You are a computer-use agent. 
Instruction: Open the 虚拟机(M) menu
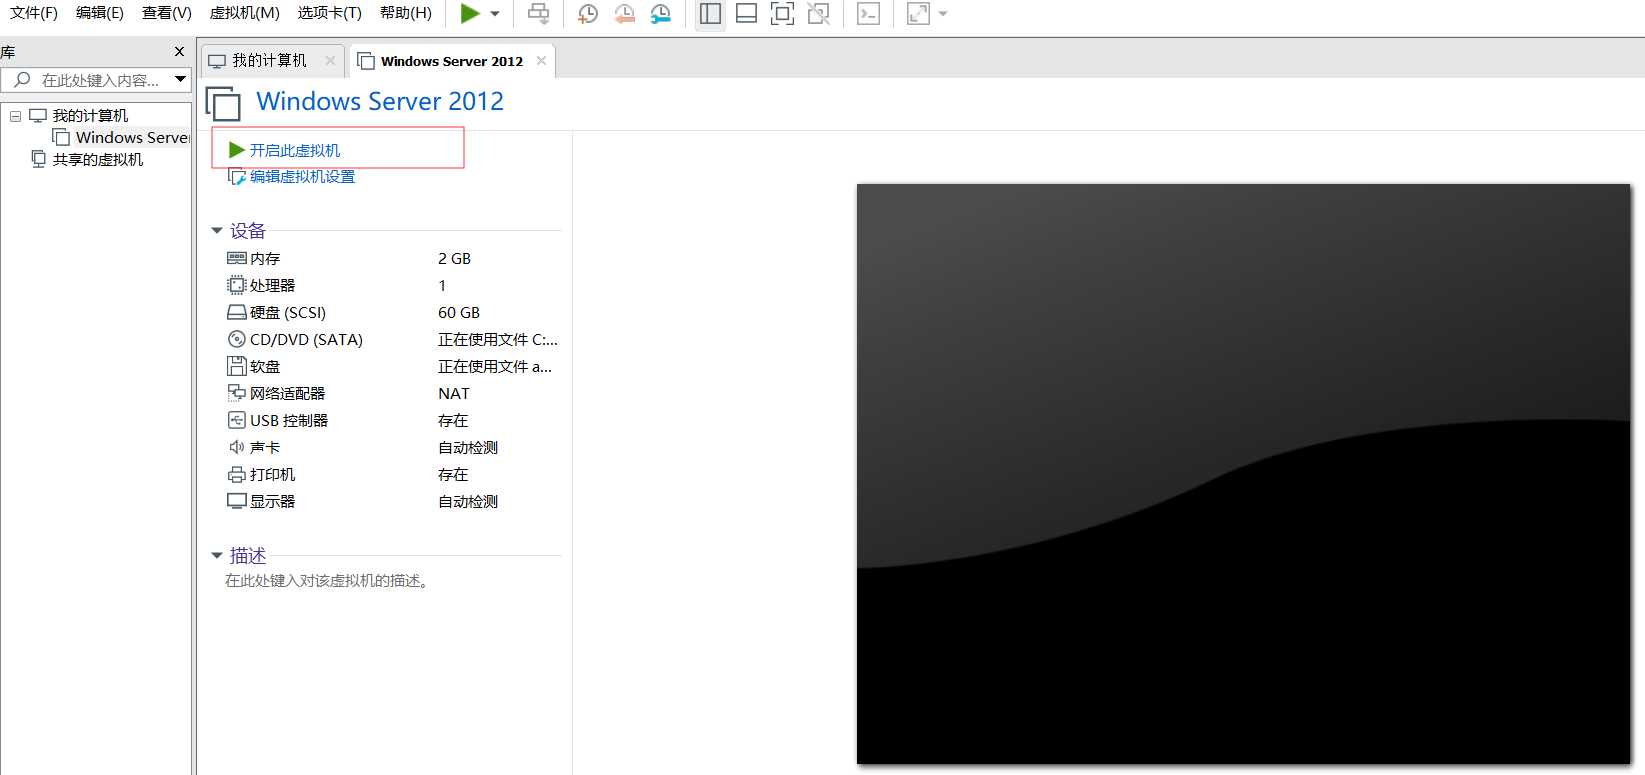click(245, 13)
